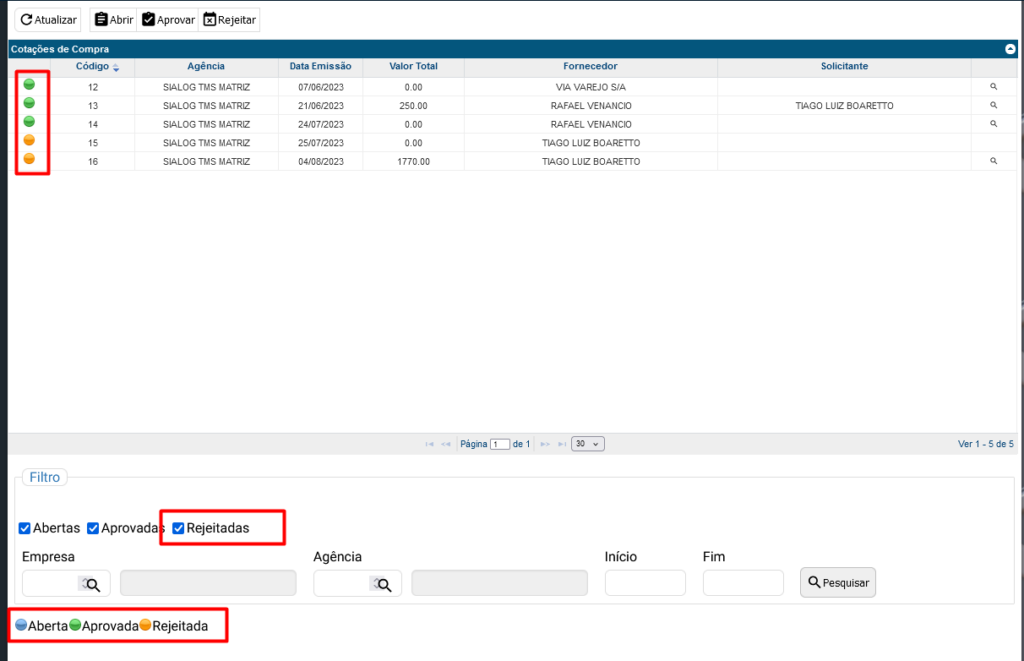Jump to the first page arrow
1024x661 pixels.
[429, 443]
